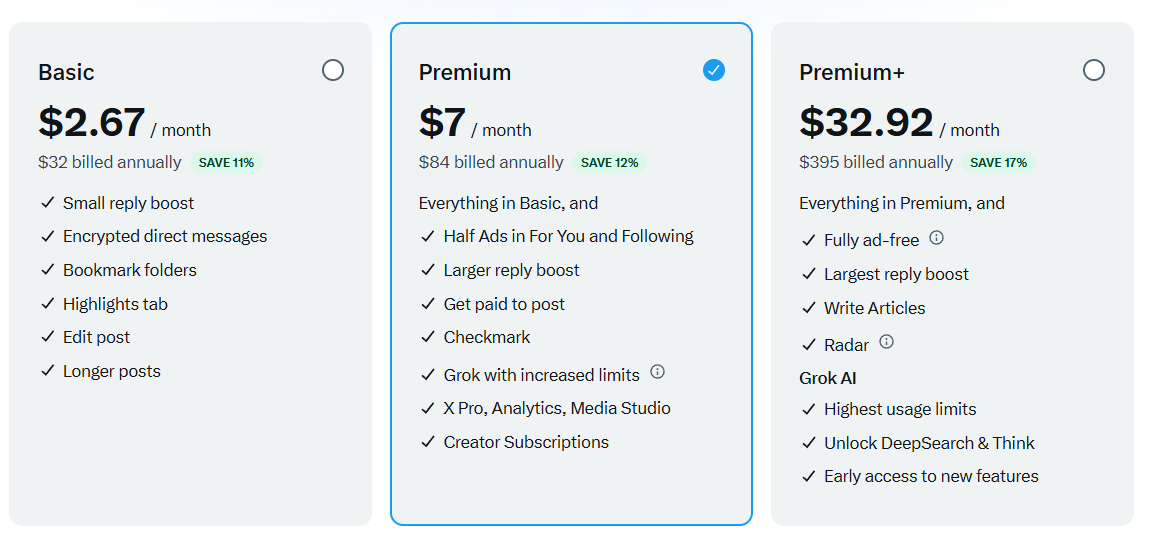Open the Radar info icon
The width and height of the screenshot is (1157, 557).
886,342
